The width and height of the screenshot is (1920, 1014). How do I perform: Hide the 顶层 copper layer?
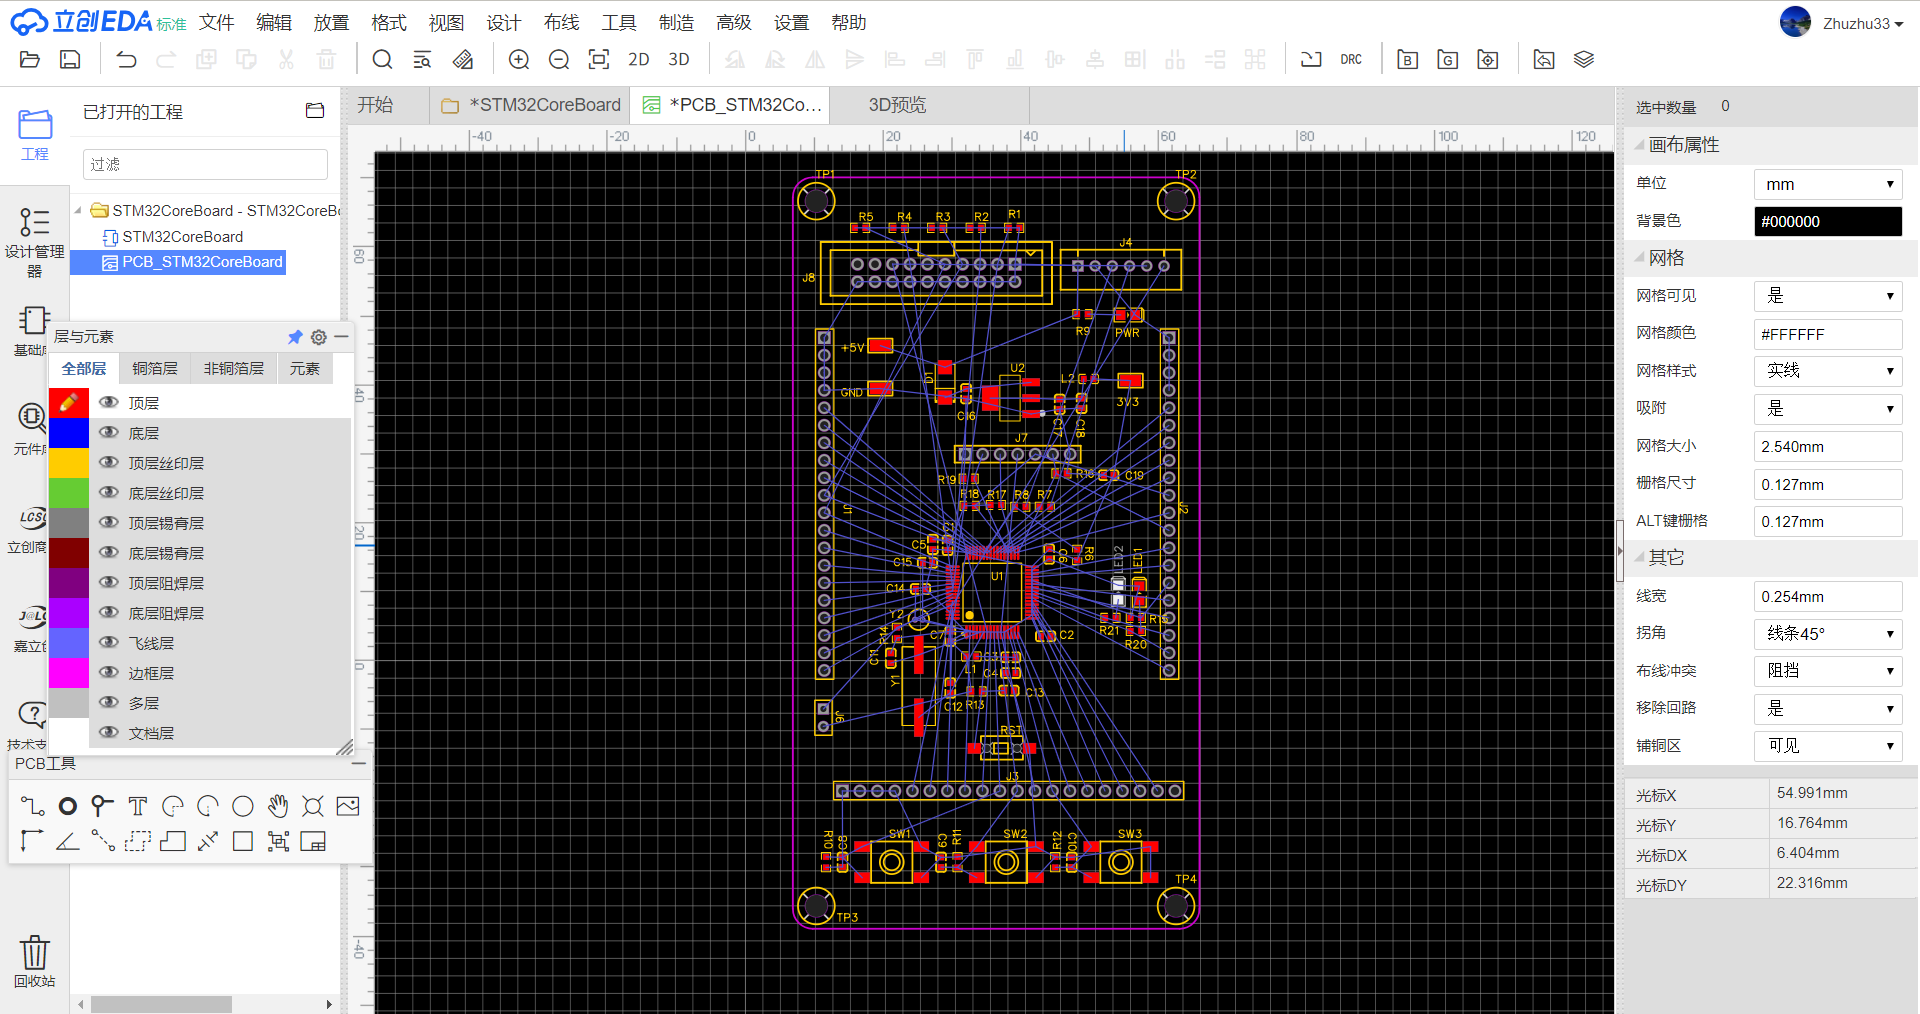pos(108,402)
